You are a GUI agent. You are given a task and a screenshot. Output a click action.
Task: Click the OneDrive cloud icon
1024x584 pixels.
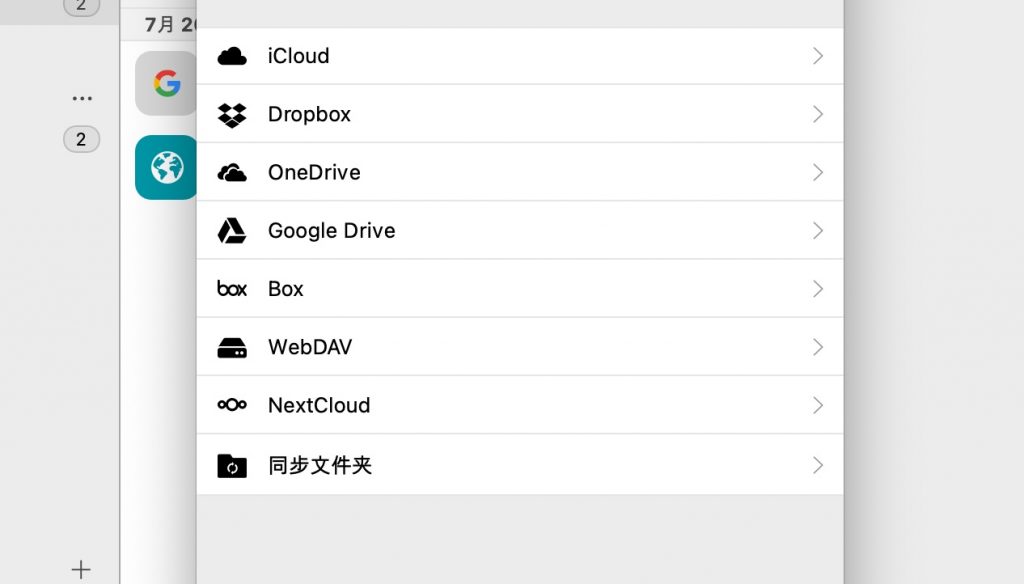point(232,173)
